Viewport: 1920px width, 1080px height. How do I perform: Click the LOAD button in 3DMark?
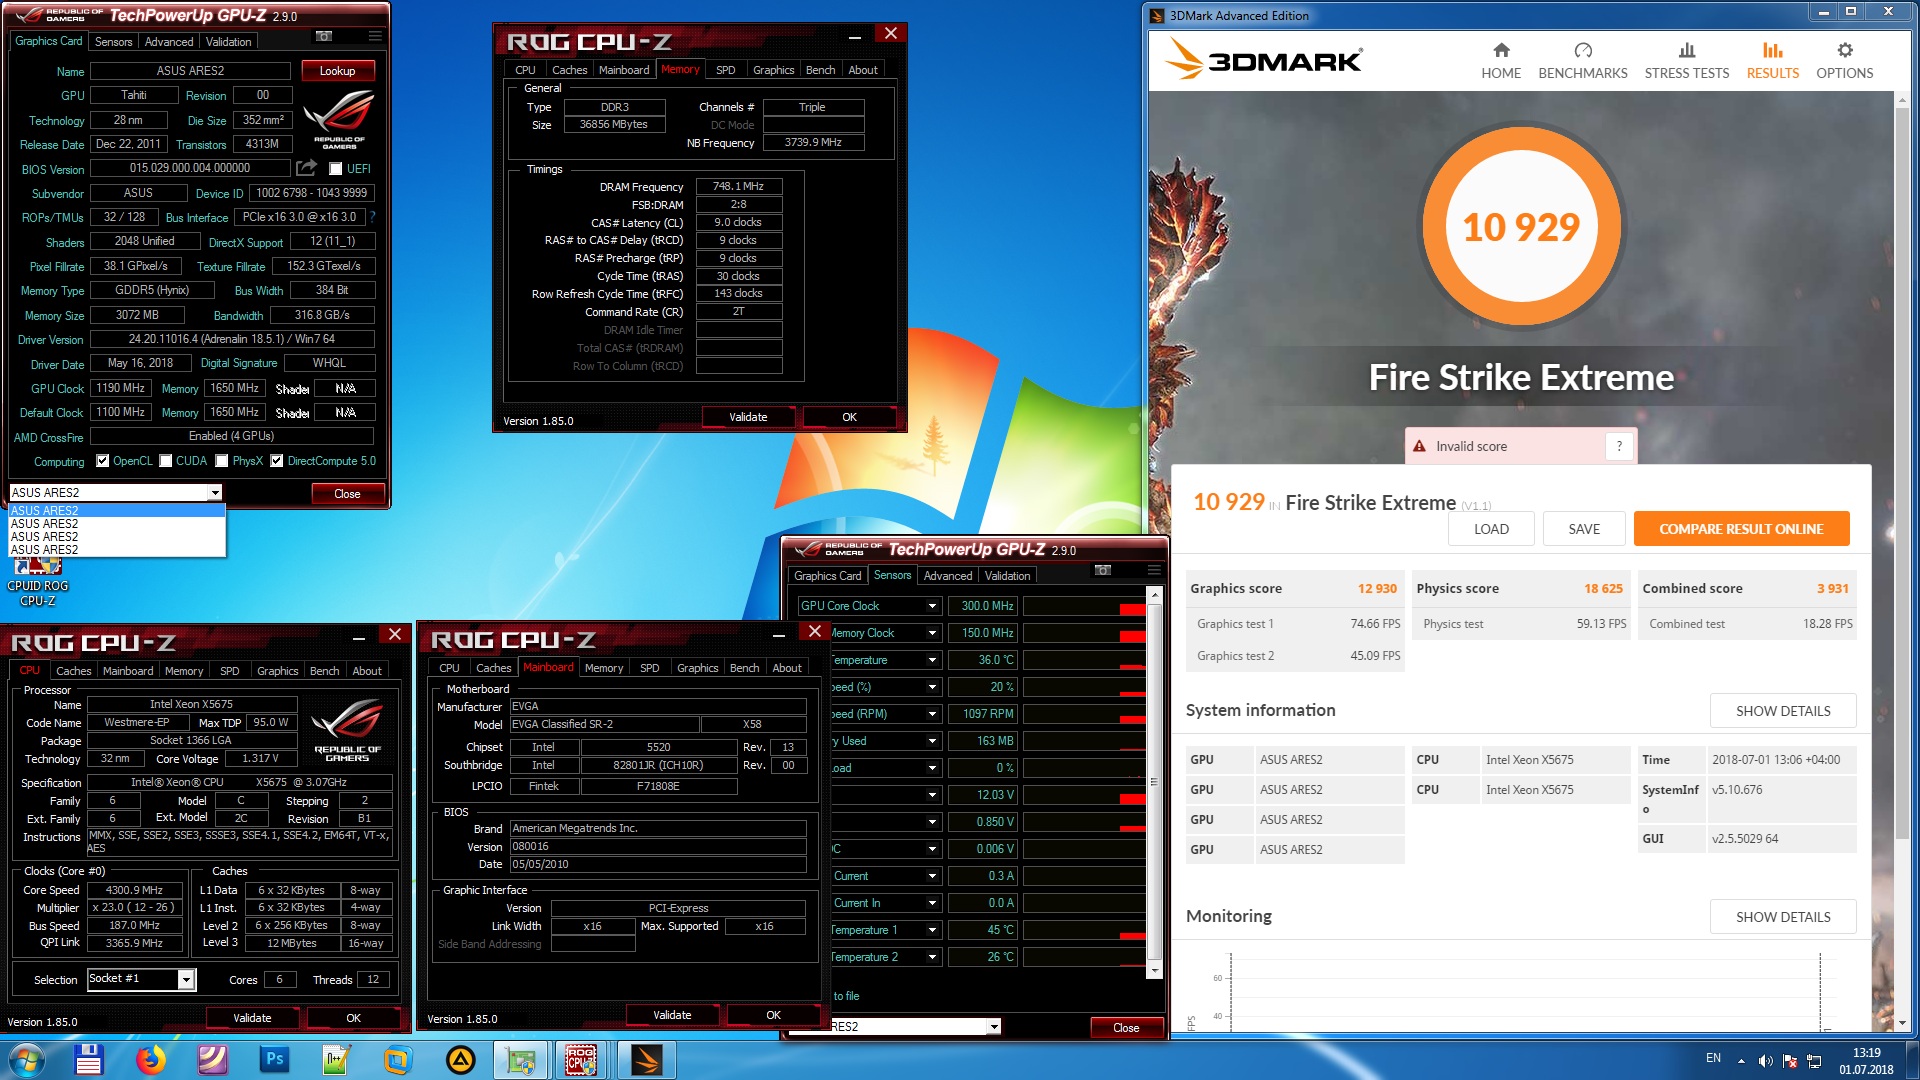(x=1491, y=529)
